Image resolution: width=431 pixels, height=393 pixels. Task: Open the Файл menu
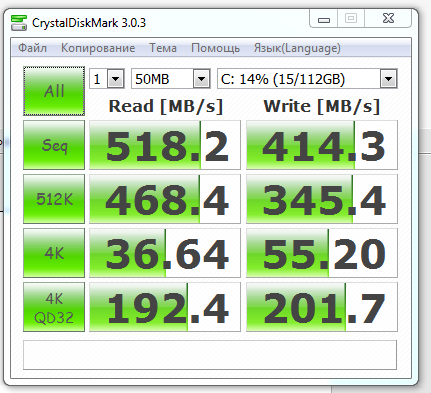[32, 48]
